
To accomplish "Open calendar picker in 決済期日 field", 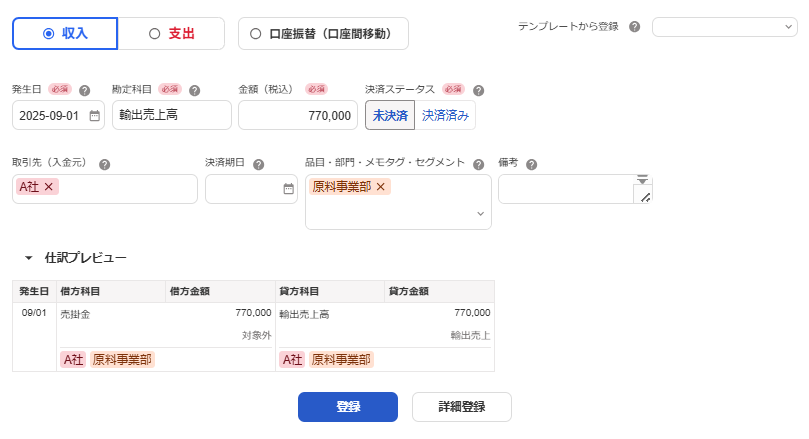I will [288, 189].
